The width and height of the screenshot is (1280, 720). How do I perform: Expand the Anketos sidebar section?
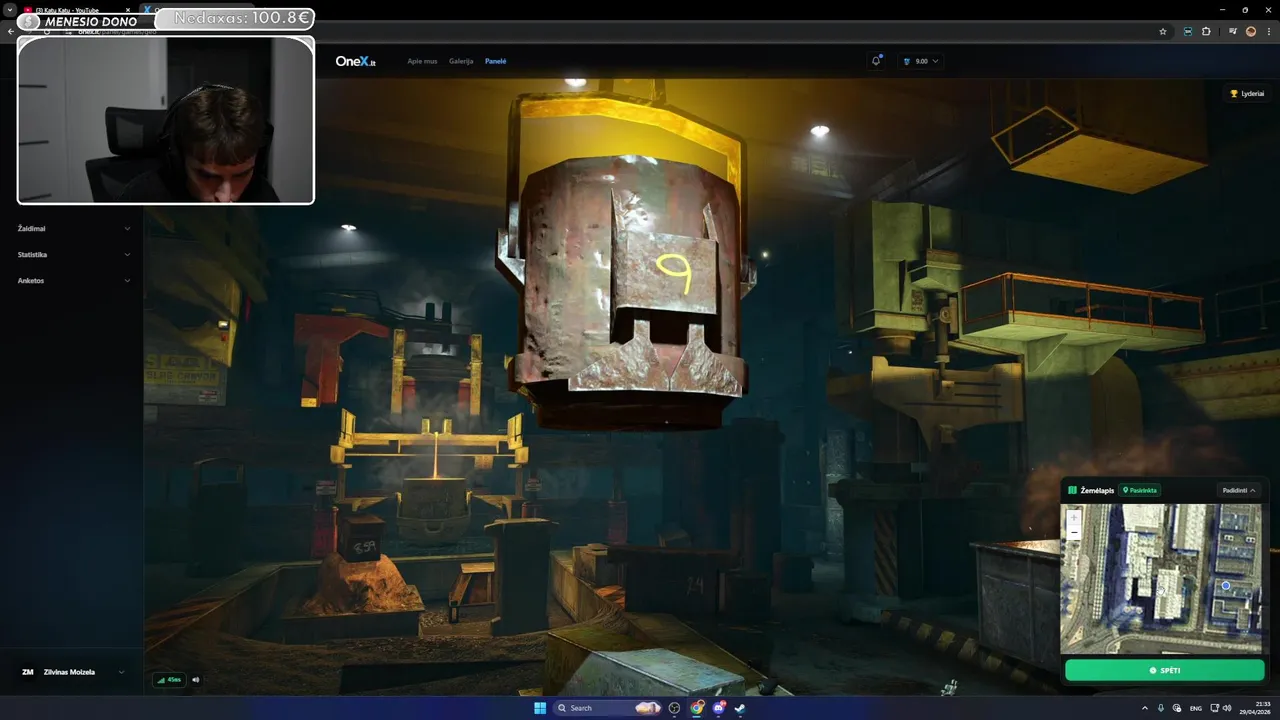(73, 281)
